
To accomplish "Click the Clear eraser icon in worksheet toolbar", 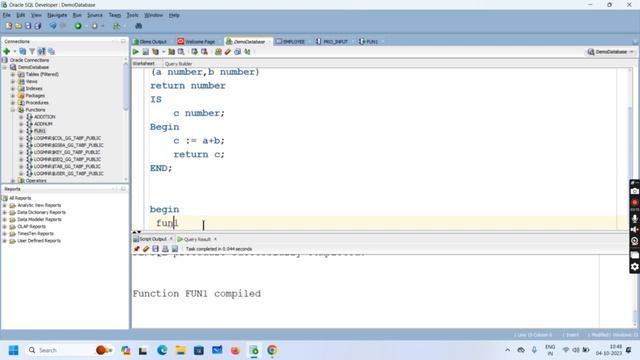I will click(x=228, y=52).
